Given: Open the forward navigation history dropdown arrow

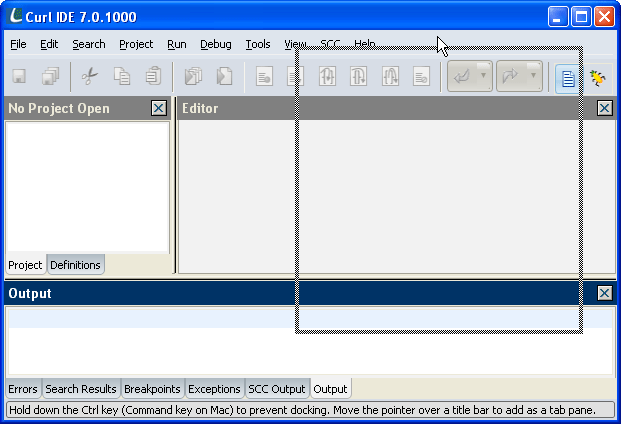Looking at the screenshot, I should coord(534,77).
